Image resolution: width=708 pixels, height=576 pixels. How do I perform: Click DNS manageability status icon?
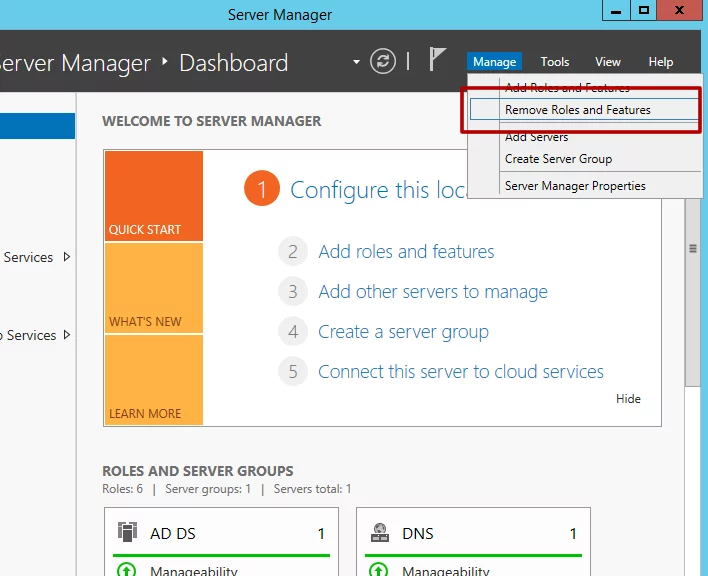(x=380, y=571)
